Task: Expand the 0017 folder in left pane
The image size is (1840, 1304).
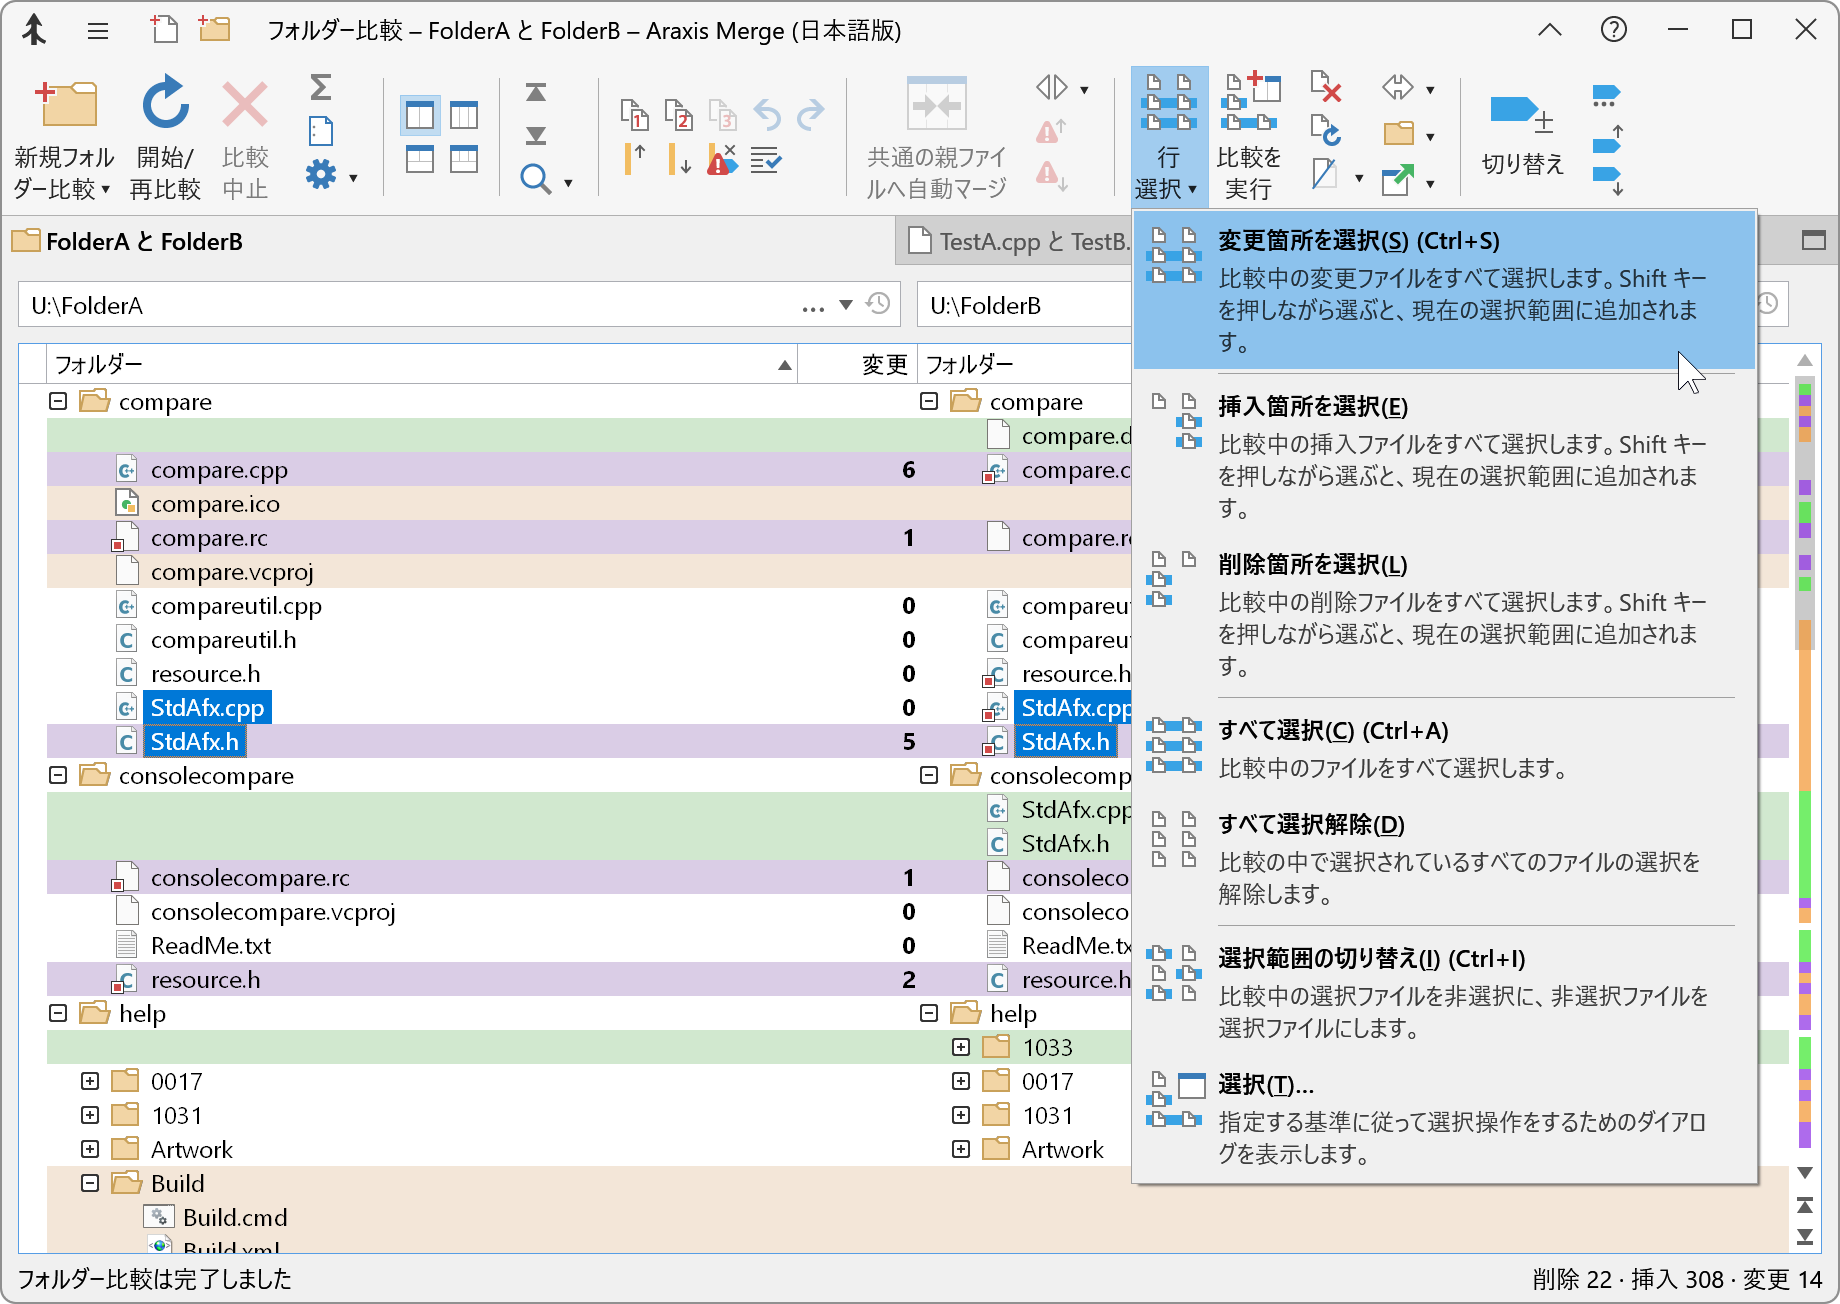Action: [90, 1081]
